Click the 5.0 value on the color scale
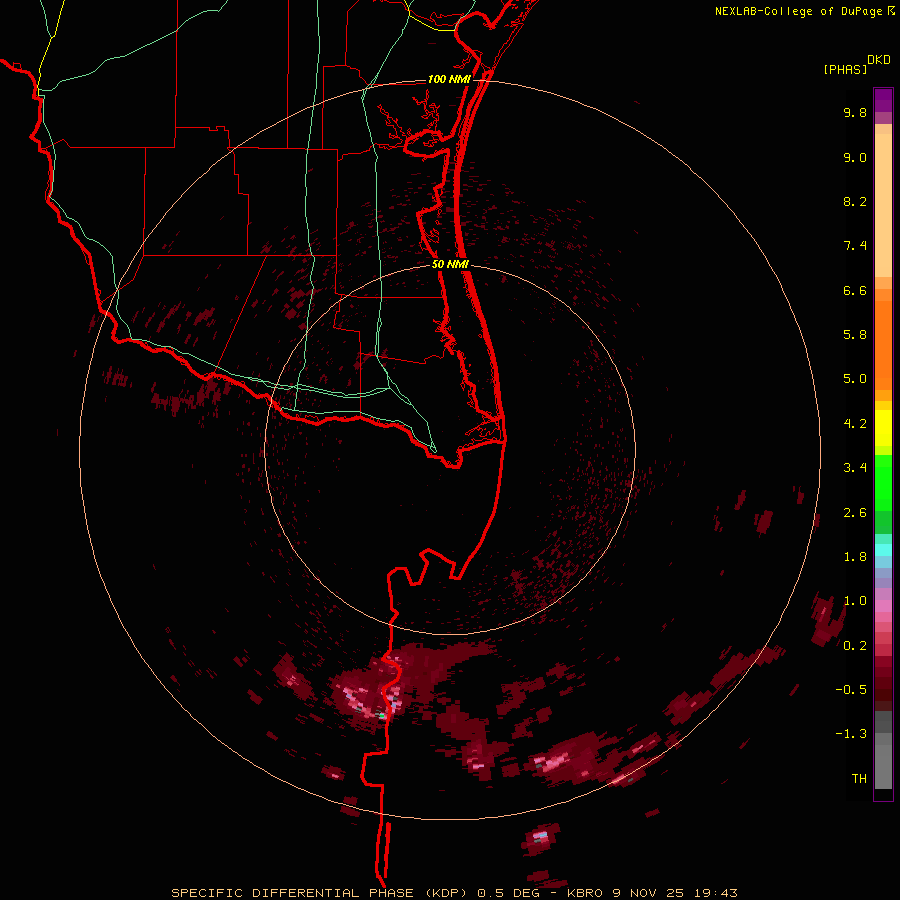900x900 pixels. click(855, 379)
